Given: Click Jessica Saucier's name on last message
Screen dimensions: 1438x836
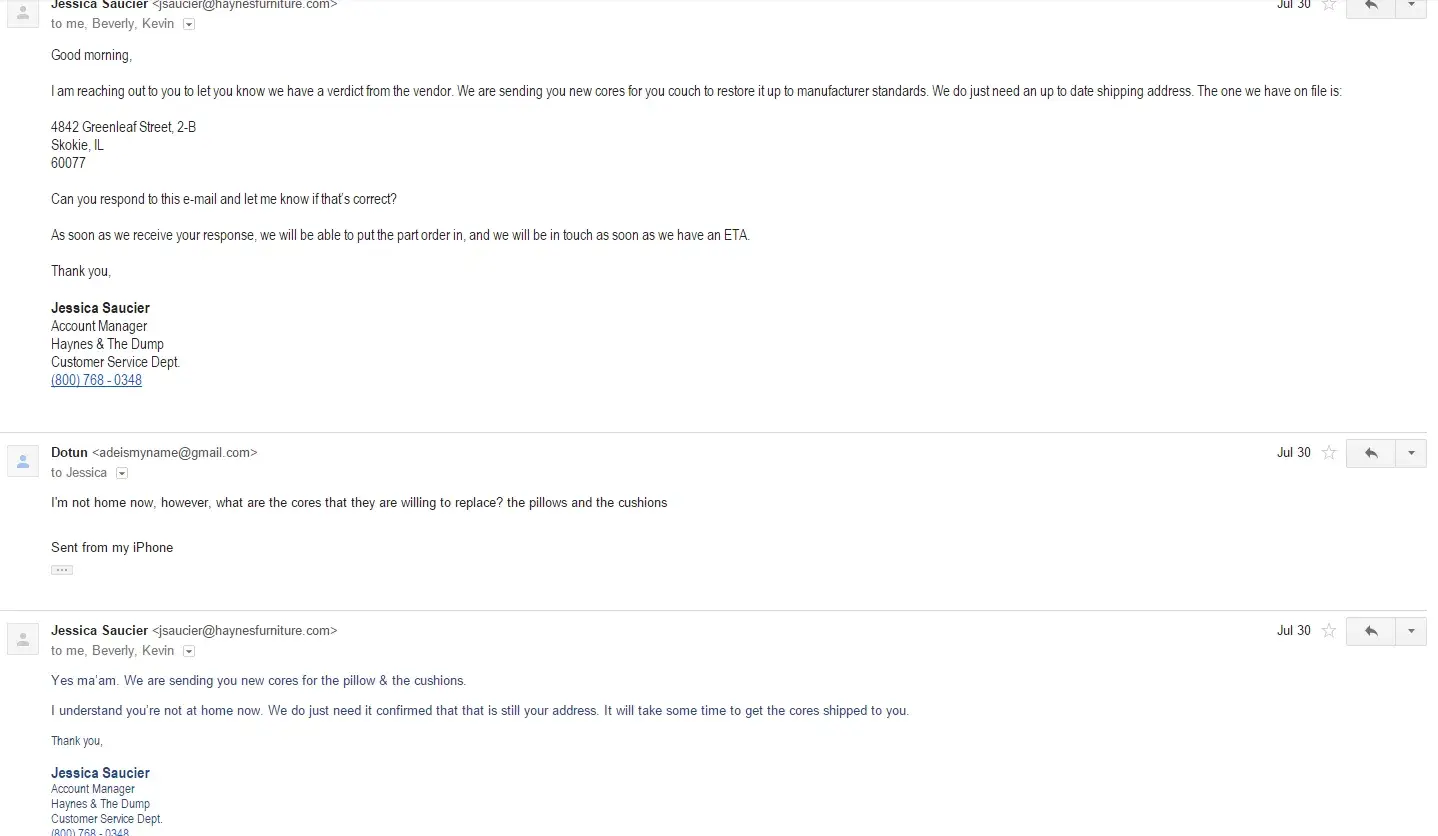Looking at the screenshot, I should click(x=99, y=630).
